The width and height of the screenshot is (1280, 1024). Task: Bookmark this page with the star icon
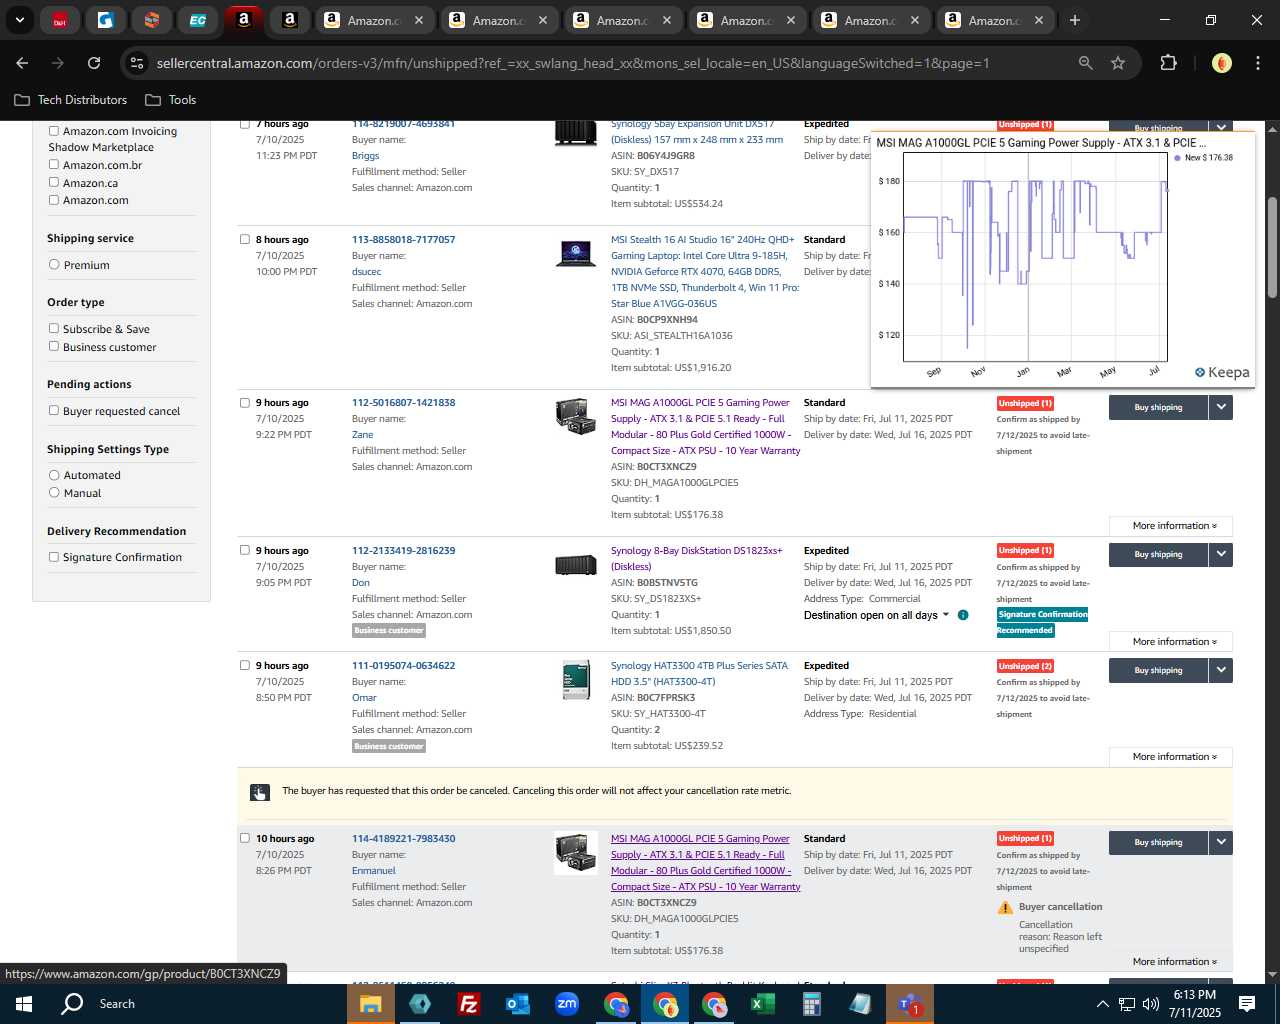tap(1118, 63)
